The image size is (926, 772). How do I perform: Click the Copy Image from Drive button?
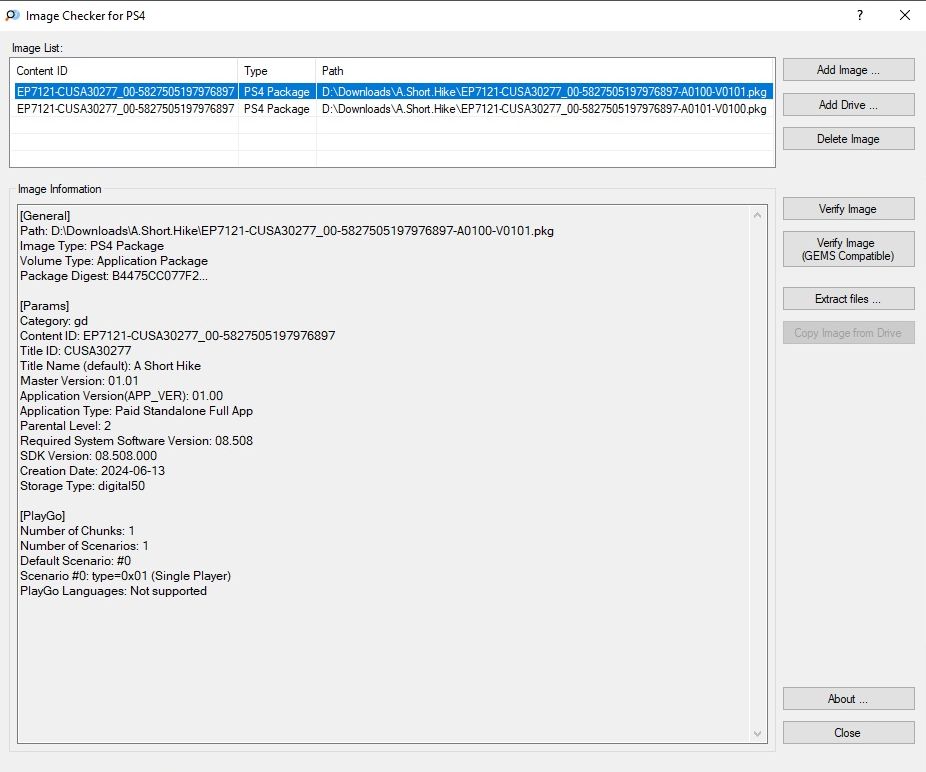pos(848,333)
